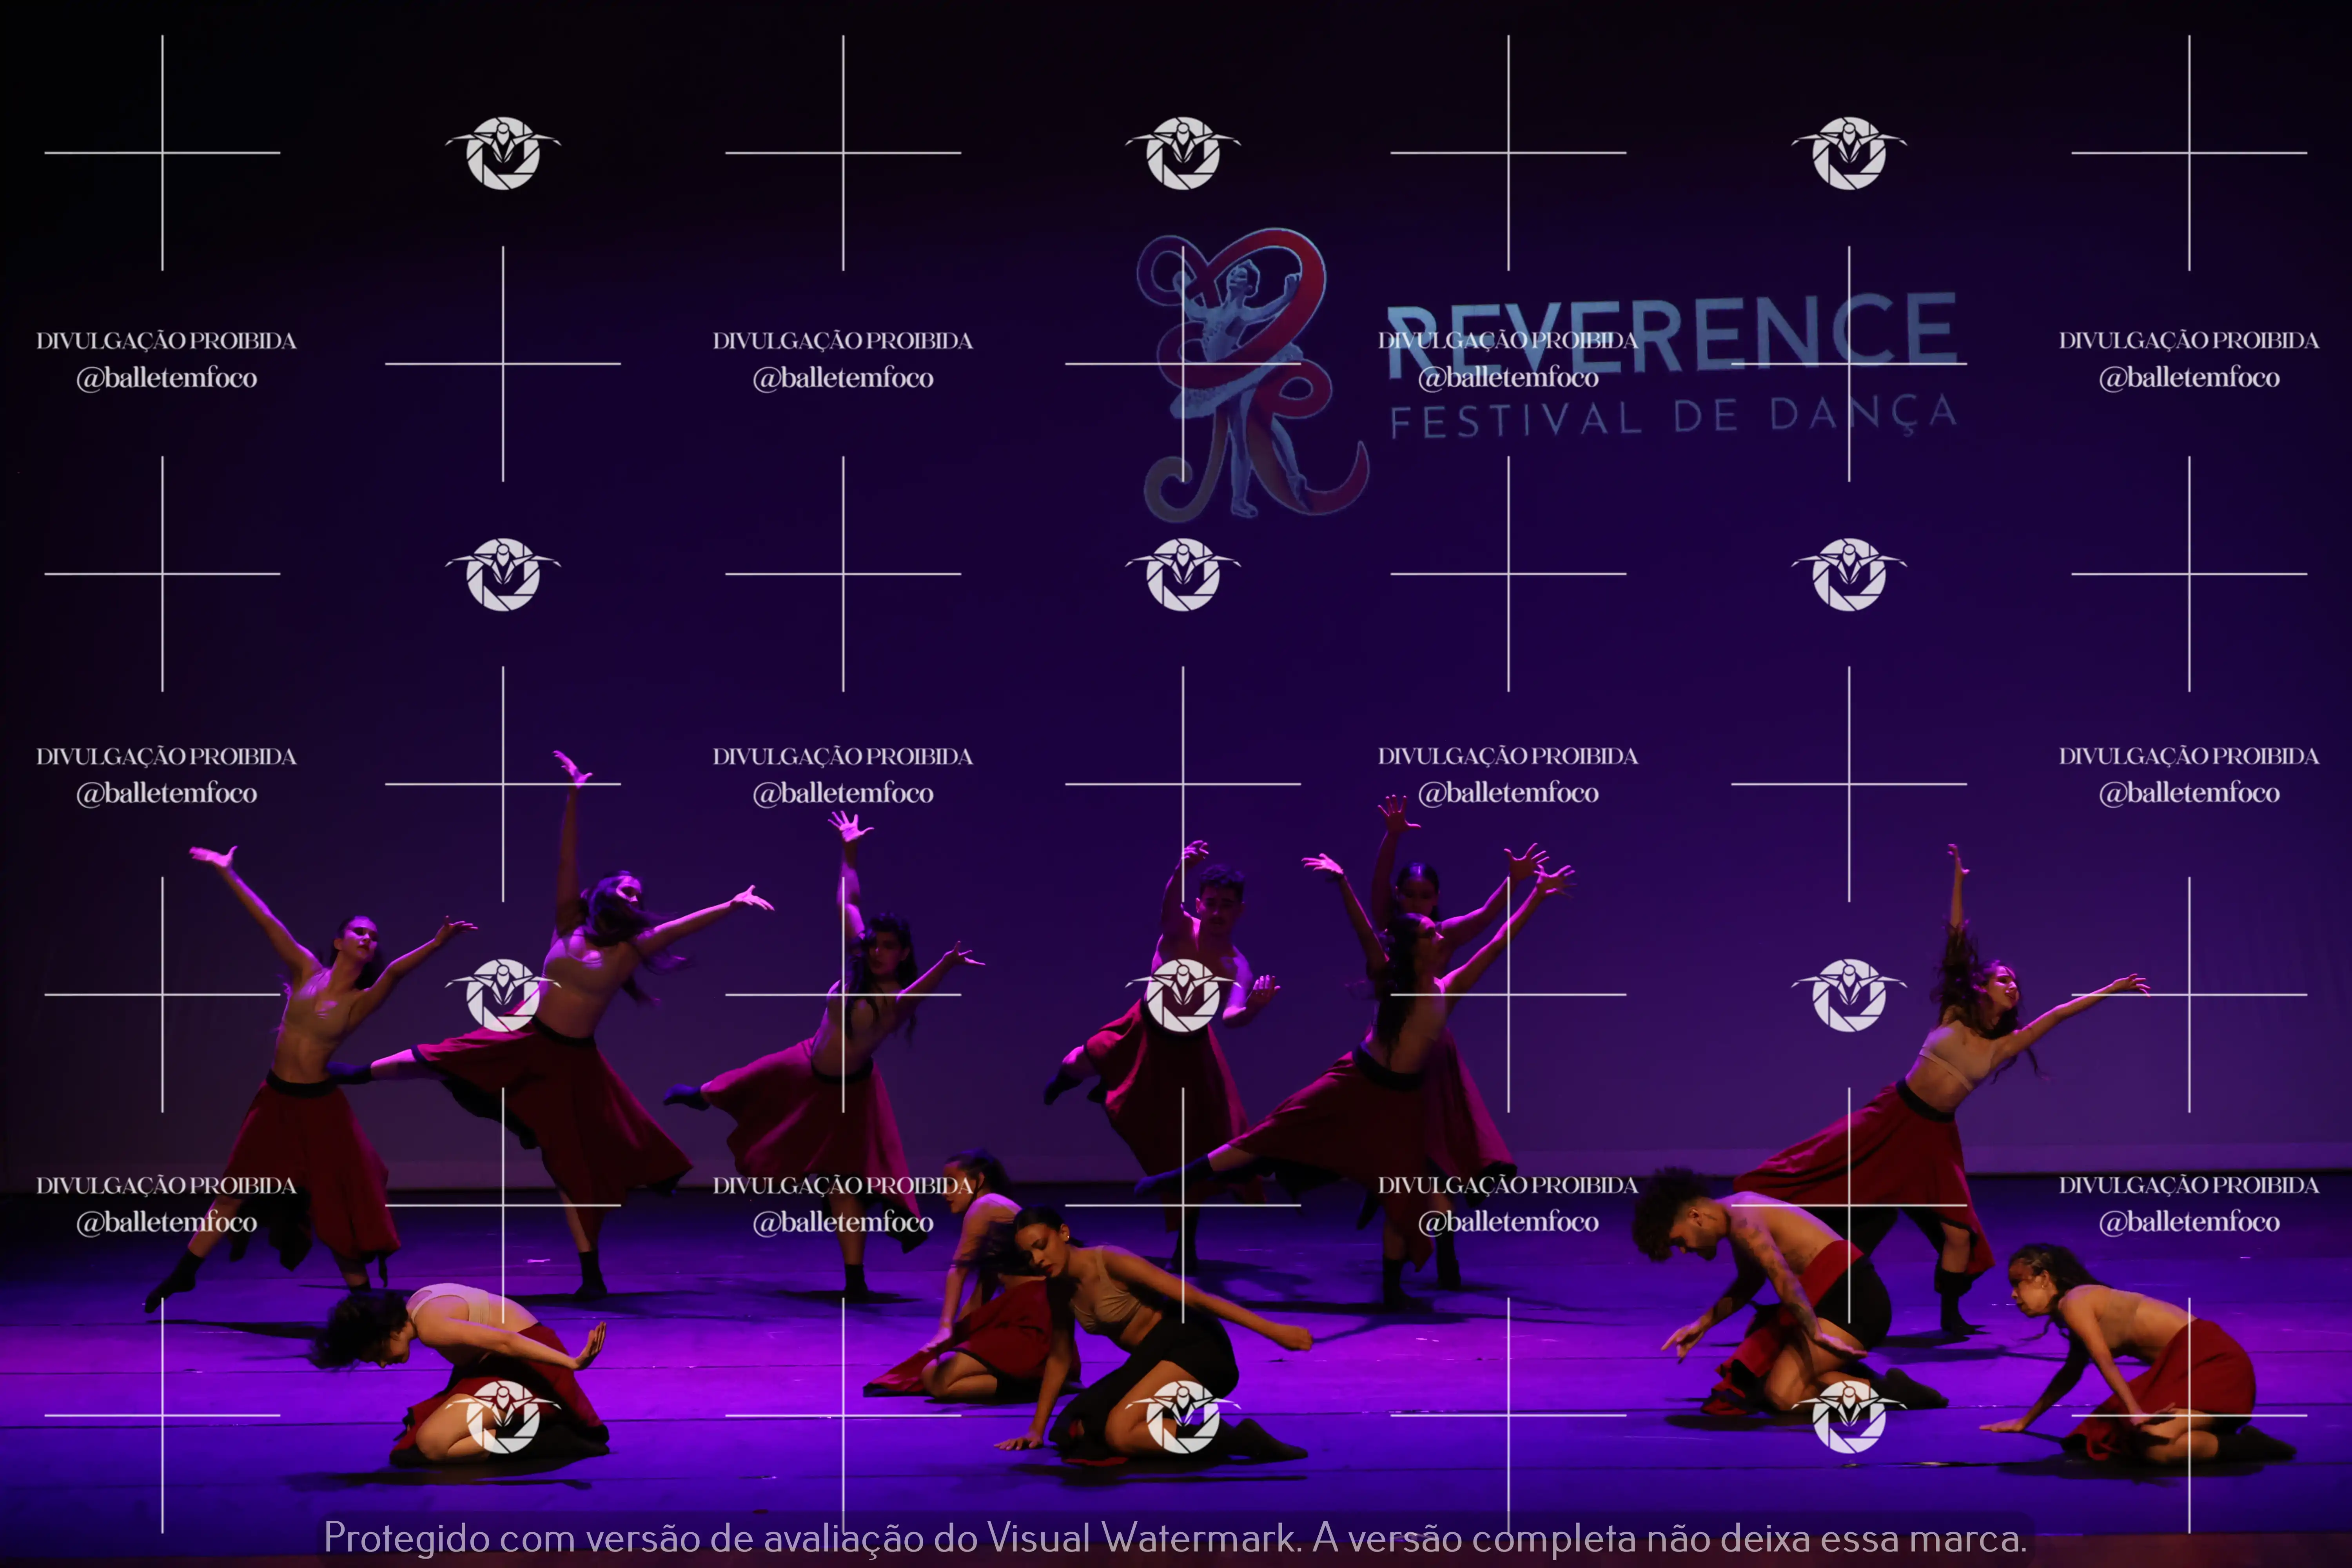The width and height of the screenshot is (2352, 1568).
Task: Click the shutter icon on the black-skirted kneeling dancer
Action: pyautogui.click(x=1183, y=1416)
